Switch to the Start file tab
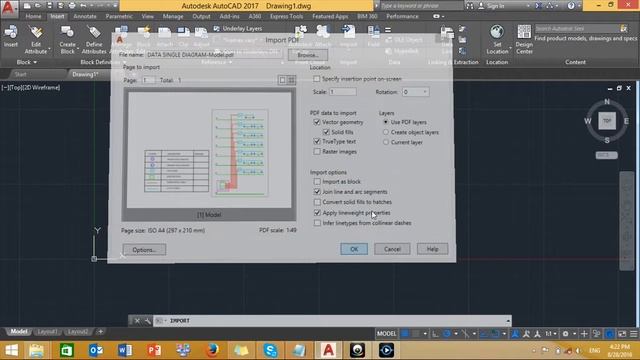 pyautogui.click(x=20, y=74)
